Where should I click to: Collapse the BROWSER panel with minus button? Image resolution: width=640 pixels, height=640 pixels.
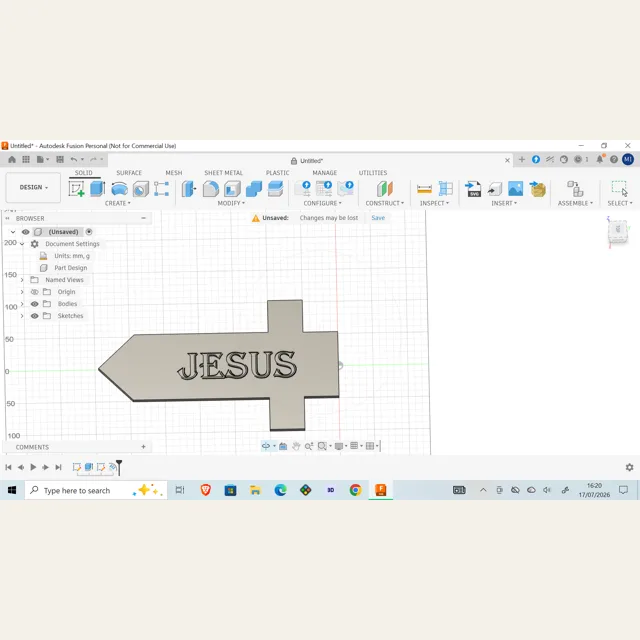[144, 218]
